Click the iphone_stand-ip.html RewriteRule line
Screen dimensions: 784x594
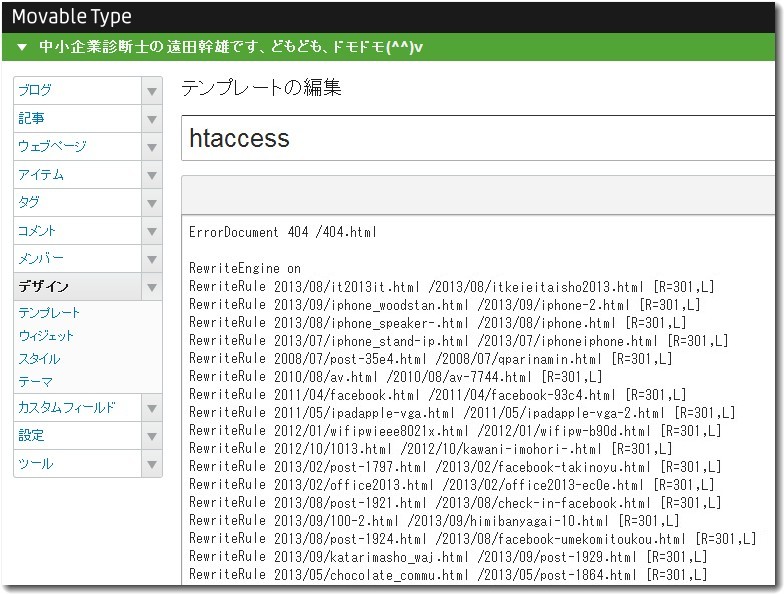click(x=458, y=340)
